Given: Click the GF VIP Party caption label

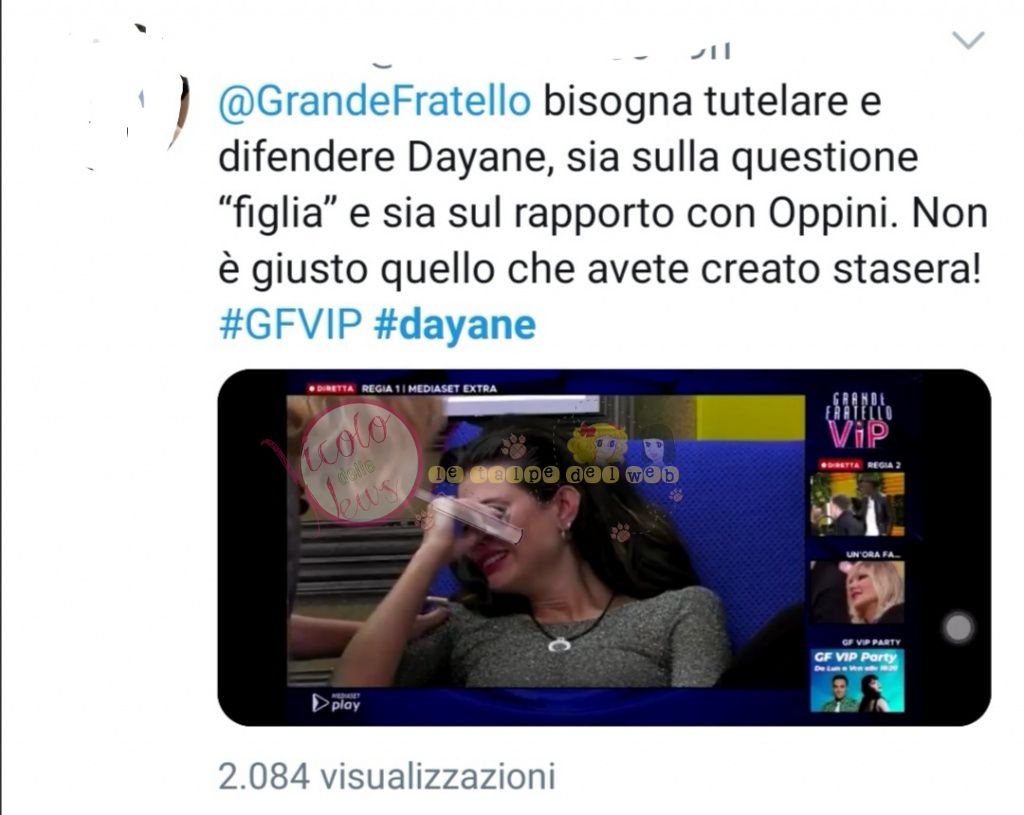Looking at the screenshot, I should click(871, 642).
